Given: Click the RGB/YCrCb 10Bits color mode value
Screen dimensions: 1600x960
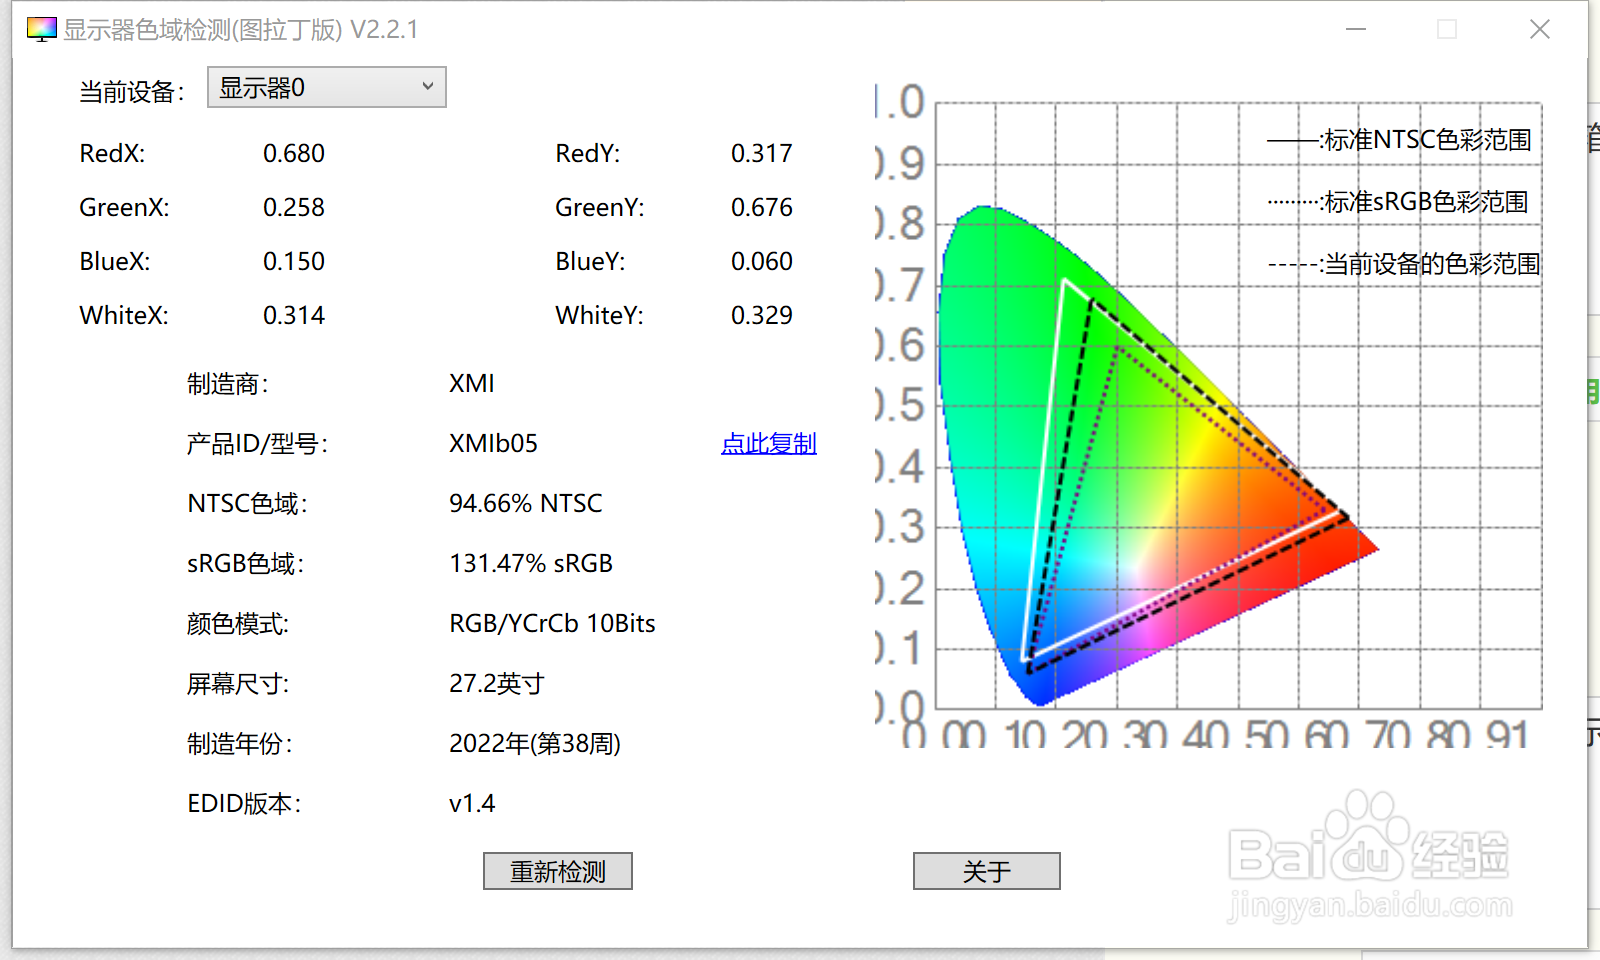Looking at the screenshot, I should click(552, 623).
